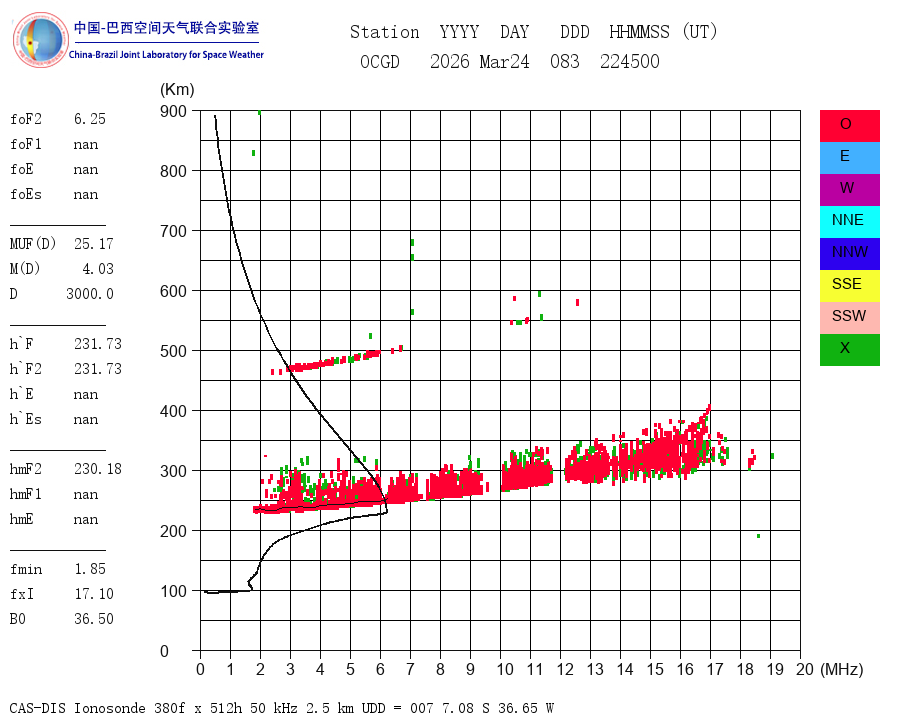
Task: Click the 900 altitude axis label
Action: pos(173,111)
